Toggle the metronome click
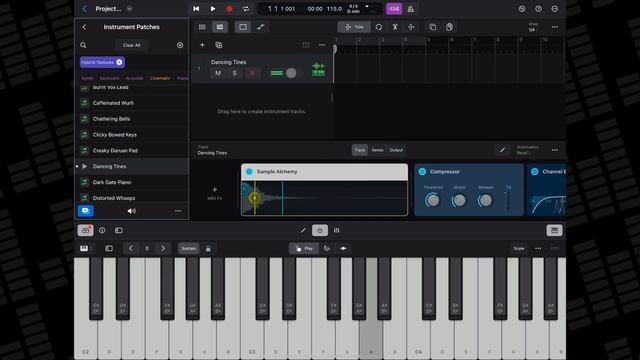The image size is (640, 360). click(x=411, y=9)
